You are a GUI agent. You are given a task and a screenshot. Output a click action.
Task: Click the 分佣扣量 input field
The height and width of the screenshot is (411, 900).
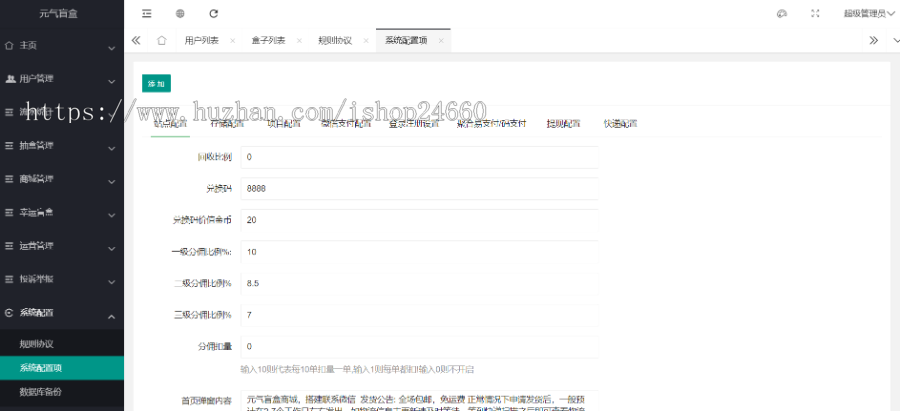tap(419, 346)
